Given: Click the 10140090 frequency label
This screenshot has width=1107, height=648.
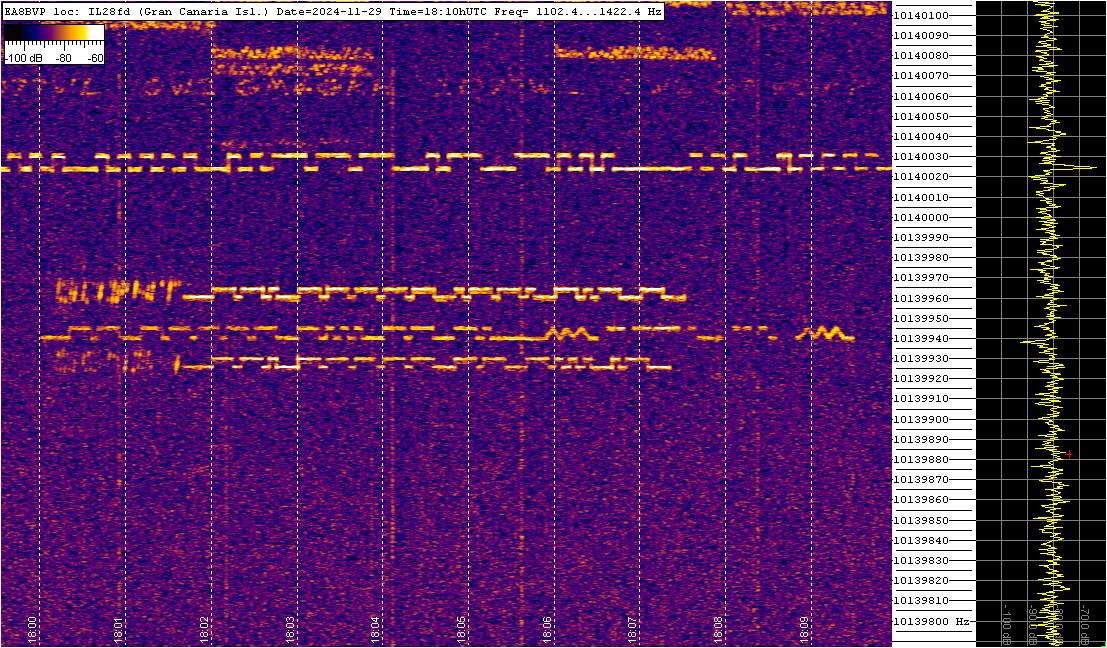Looking at the screenshot, I should tap(921, 35).
